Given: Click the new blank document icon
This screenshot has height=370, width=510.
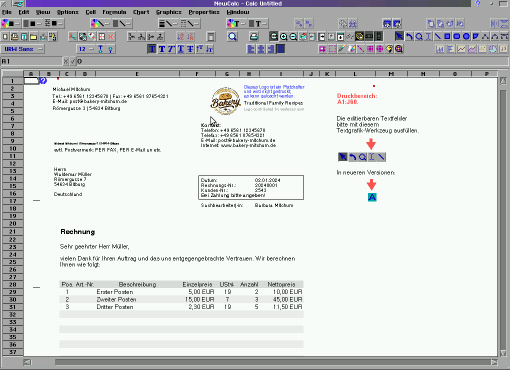Looking at the screenshot, I should coord(5,37).
